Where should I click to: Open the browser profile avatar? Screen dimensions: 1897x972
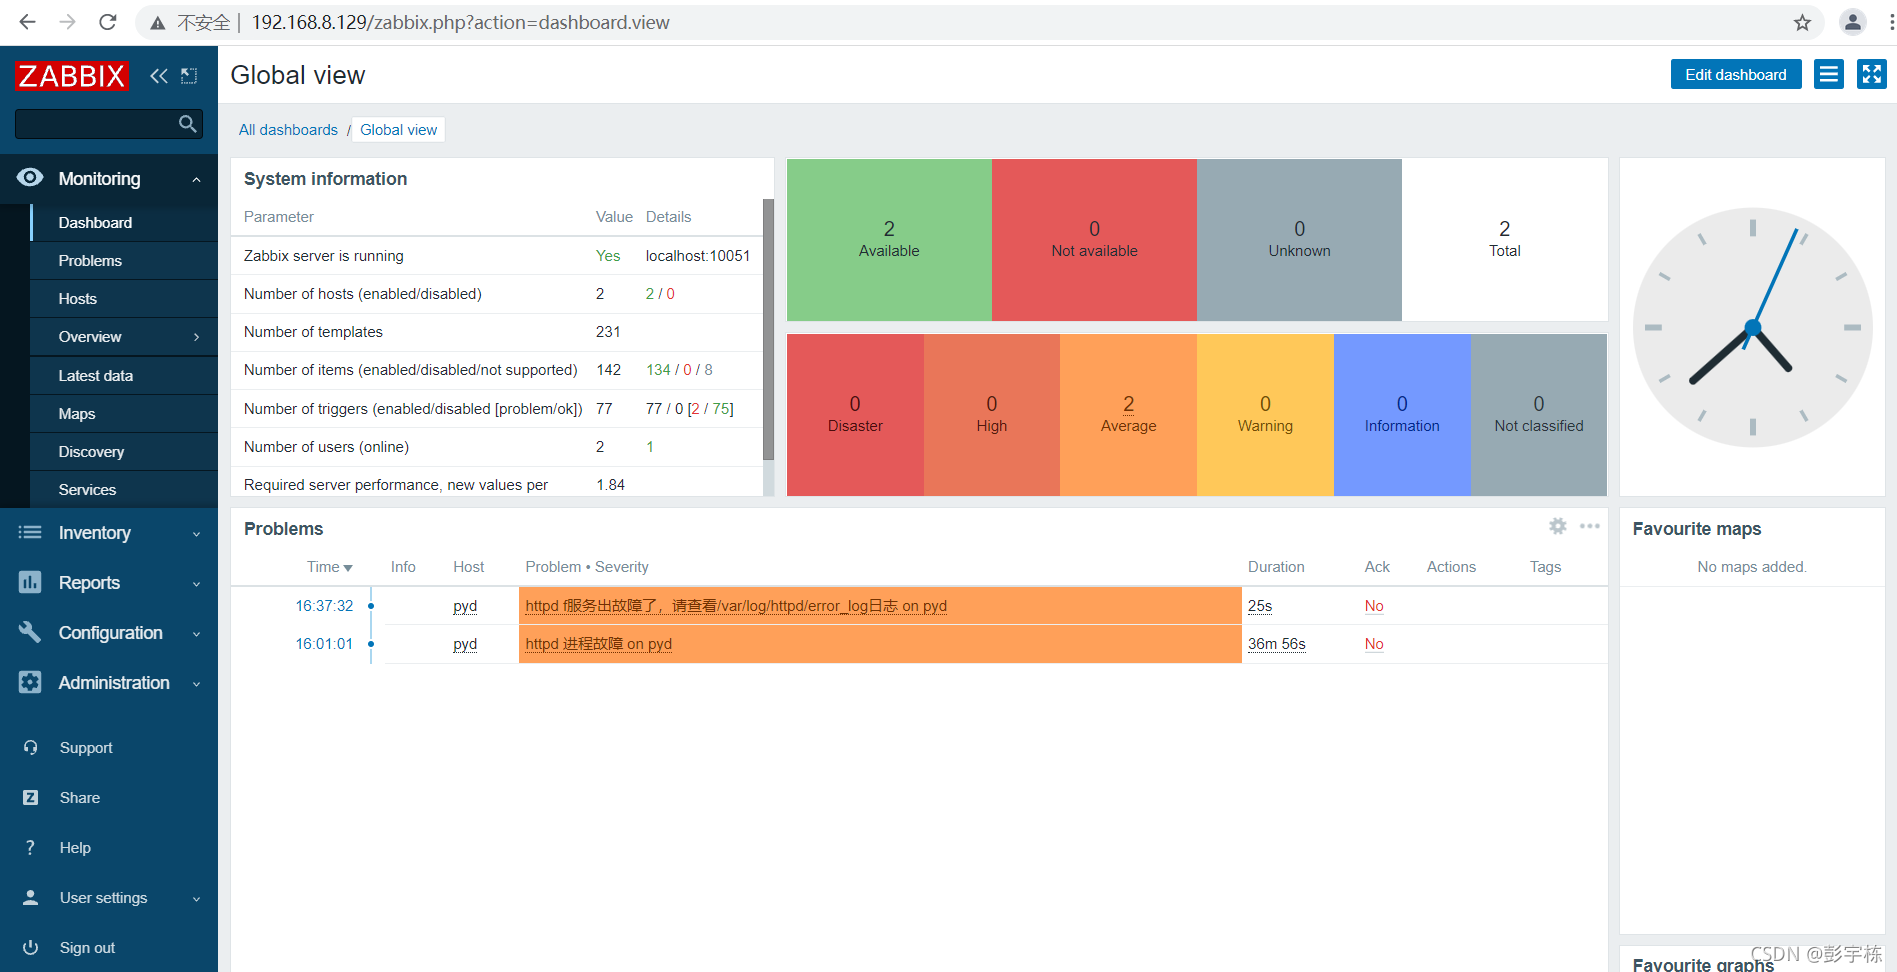1852,22
